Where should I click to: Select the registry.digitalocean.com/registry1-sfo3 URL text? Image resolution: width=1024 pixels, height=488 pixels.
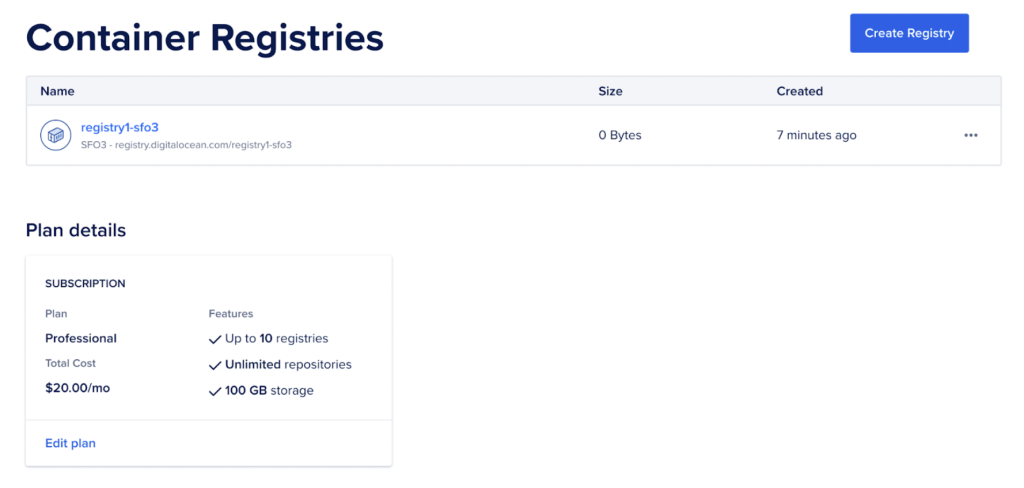pos(203,145)
